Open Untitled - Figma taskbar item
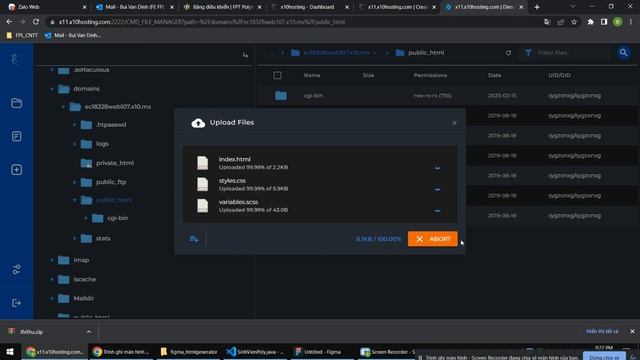This screenshot has width=640, height=360. coord(318,351)
